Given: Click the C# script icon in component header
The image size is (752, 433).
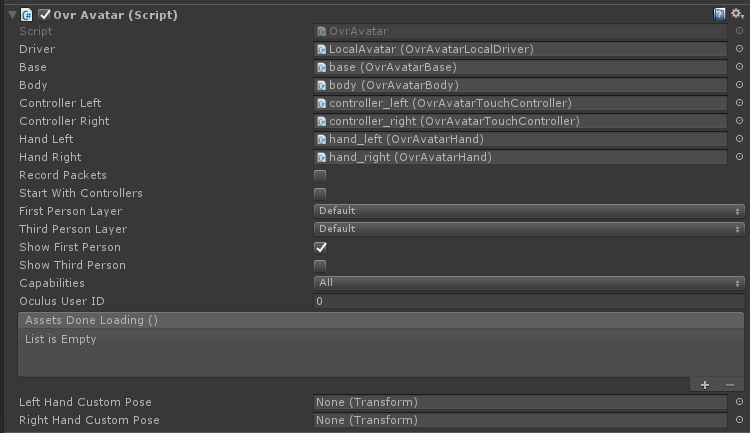Looking at the screenshot, I should [x=26, y=15].
